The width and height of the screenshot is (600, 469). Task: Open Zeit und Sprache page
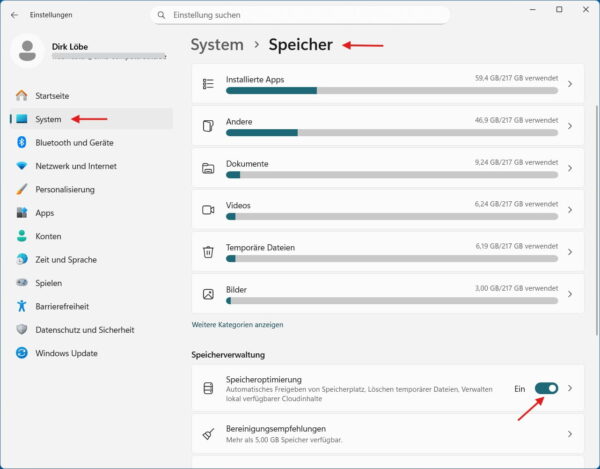tap(91, 259)
